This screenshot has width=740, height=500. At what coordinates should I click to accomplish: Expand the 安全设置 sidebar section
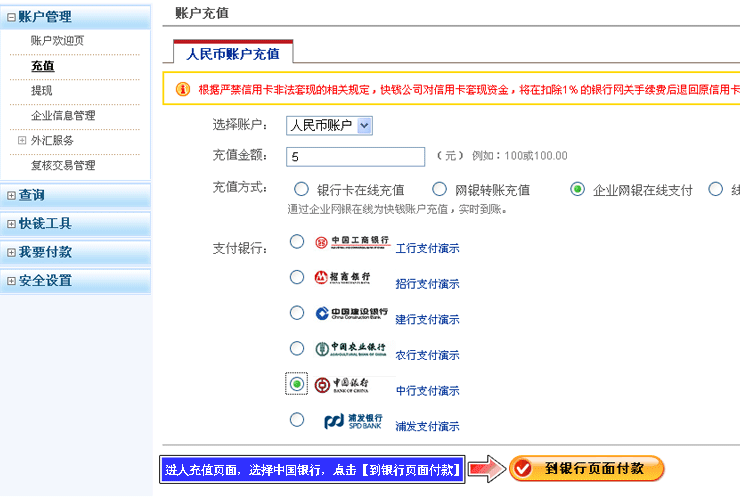tap(11, 281)
